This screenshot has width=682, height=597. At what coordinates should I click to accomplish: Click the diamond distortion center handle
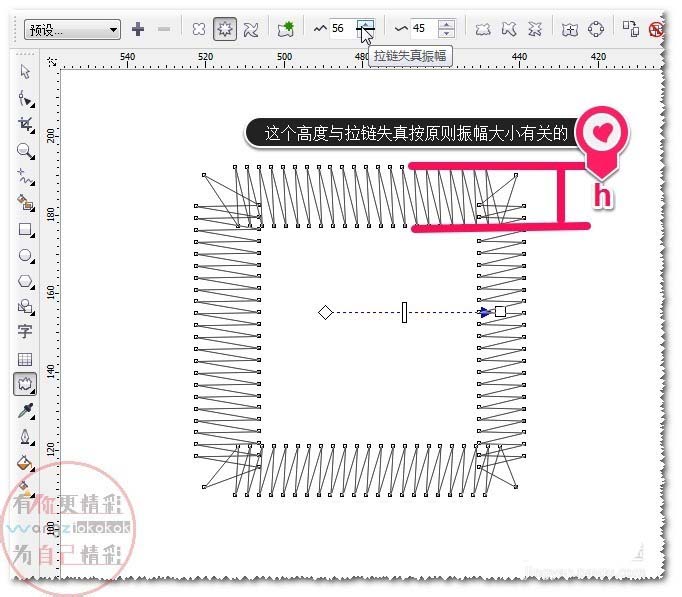(x=325, y=312)
